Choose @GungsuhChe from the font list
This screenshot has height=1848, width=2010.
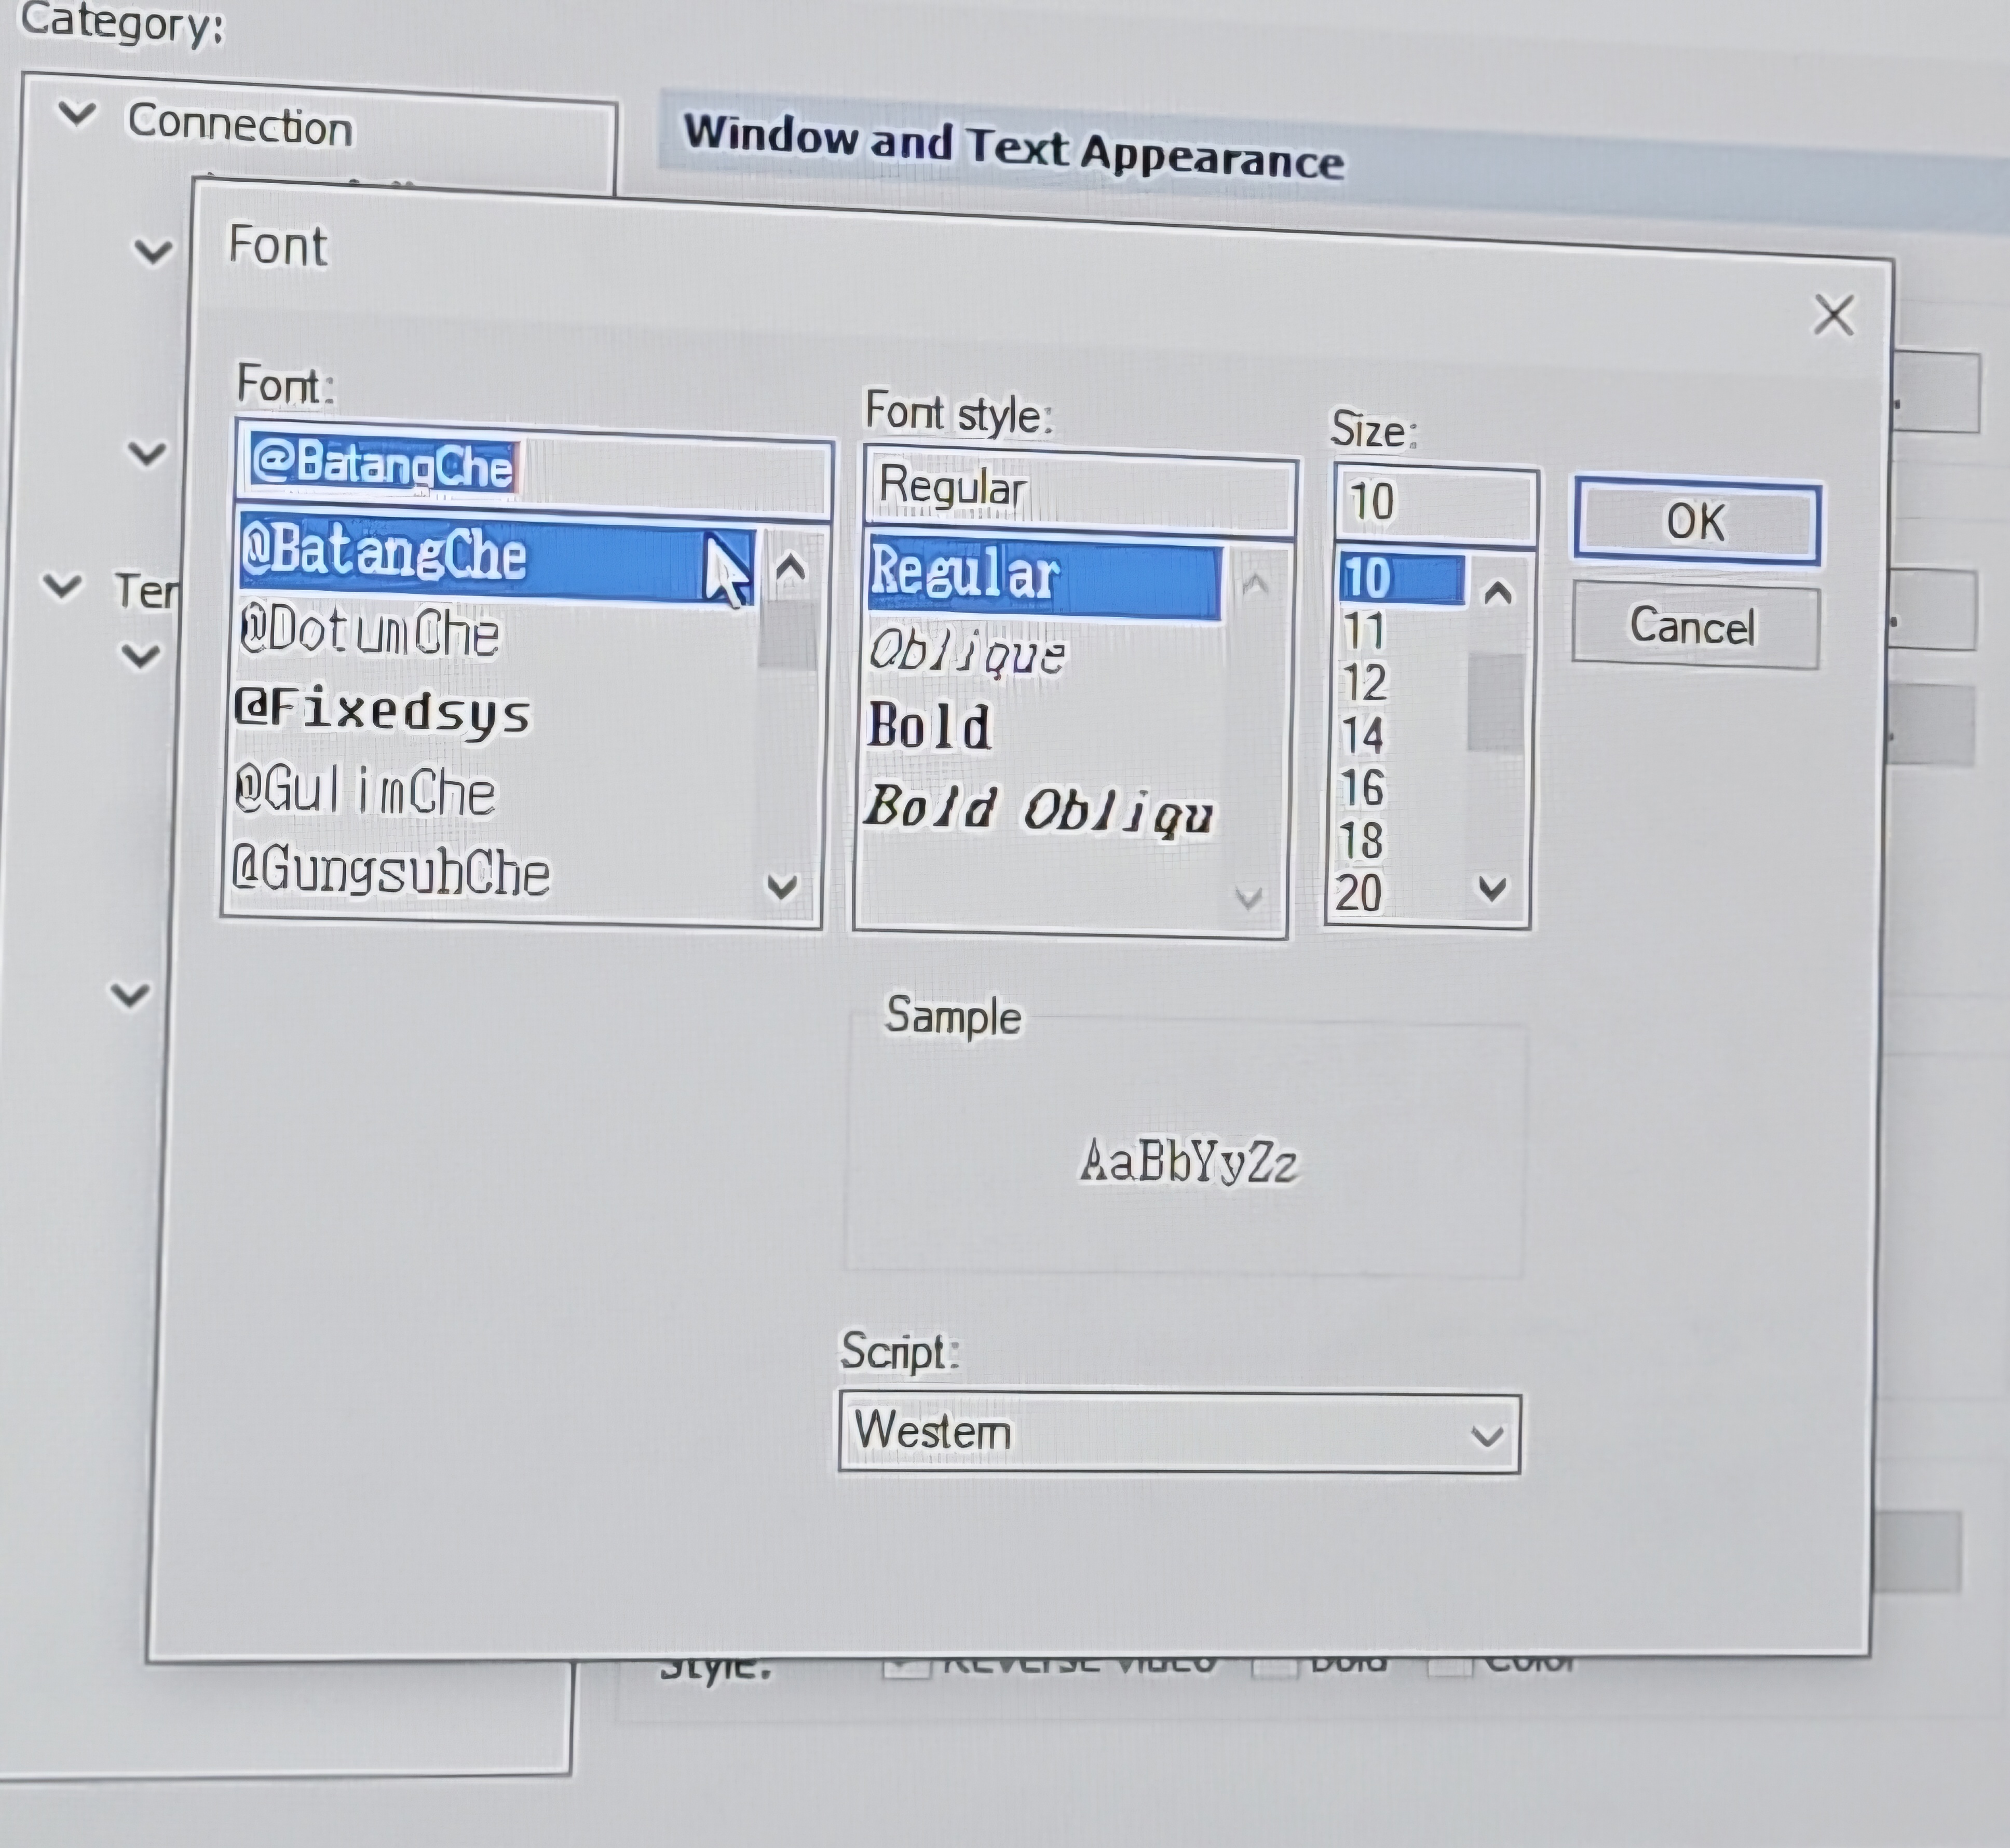coord(391,872)
